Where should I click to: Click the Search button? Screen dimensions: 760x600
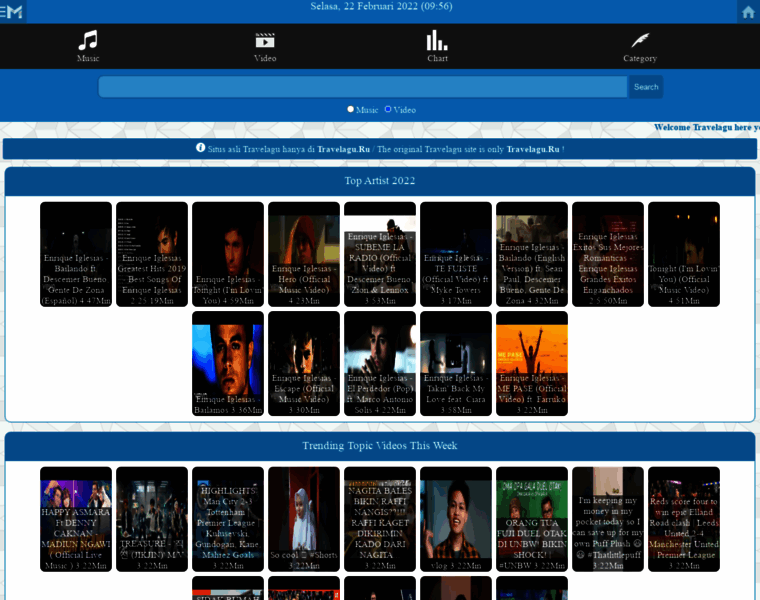[x=646, y=87]
